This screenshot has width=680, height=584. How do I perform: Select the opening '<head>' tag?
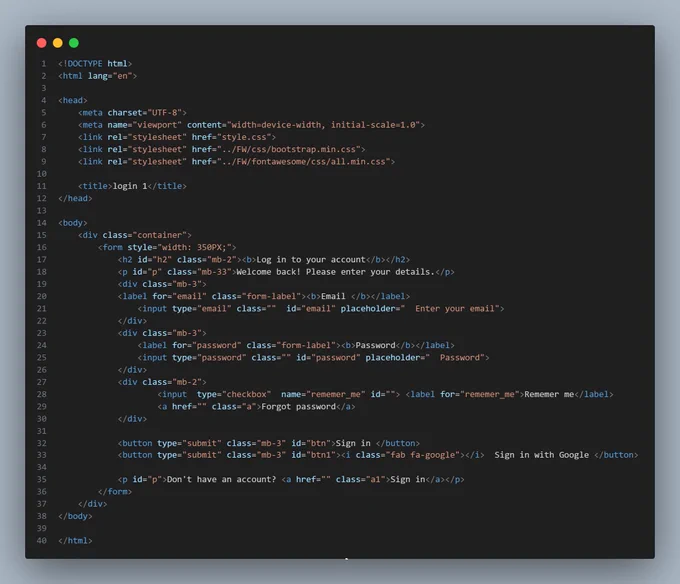(x=73, y=100)
